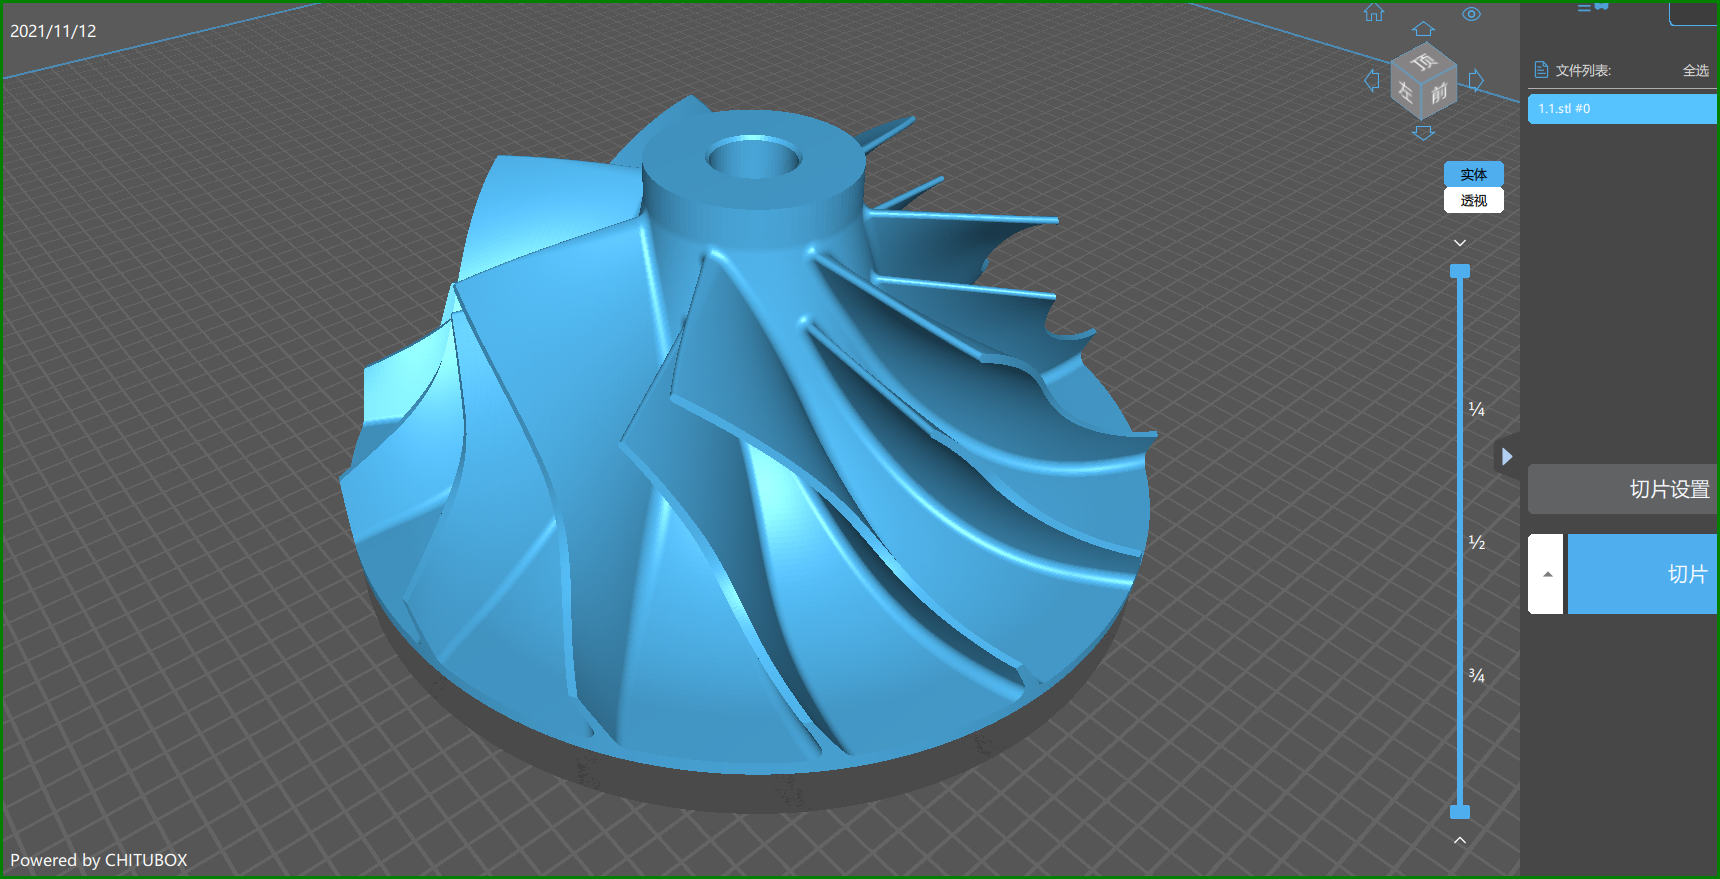Click chevron up below layer slider
This screenshot has width=1720, height=879.
[x=1460, y=840]
